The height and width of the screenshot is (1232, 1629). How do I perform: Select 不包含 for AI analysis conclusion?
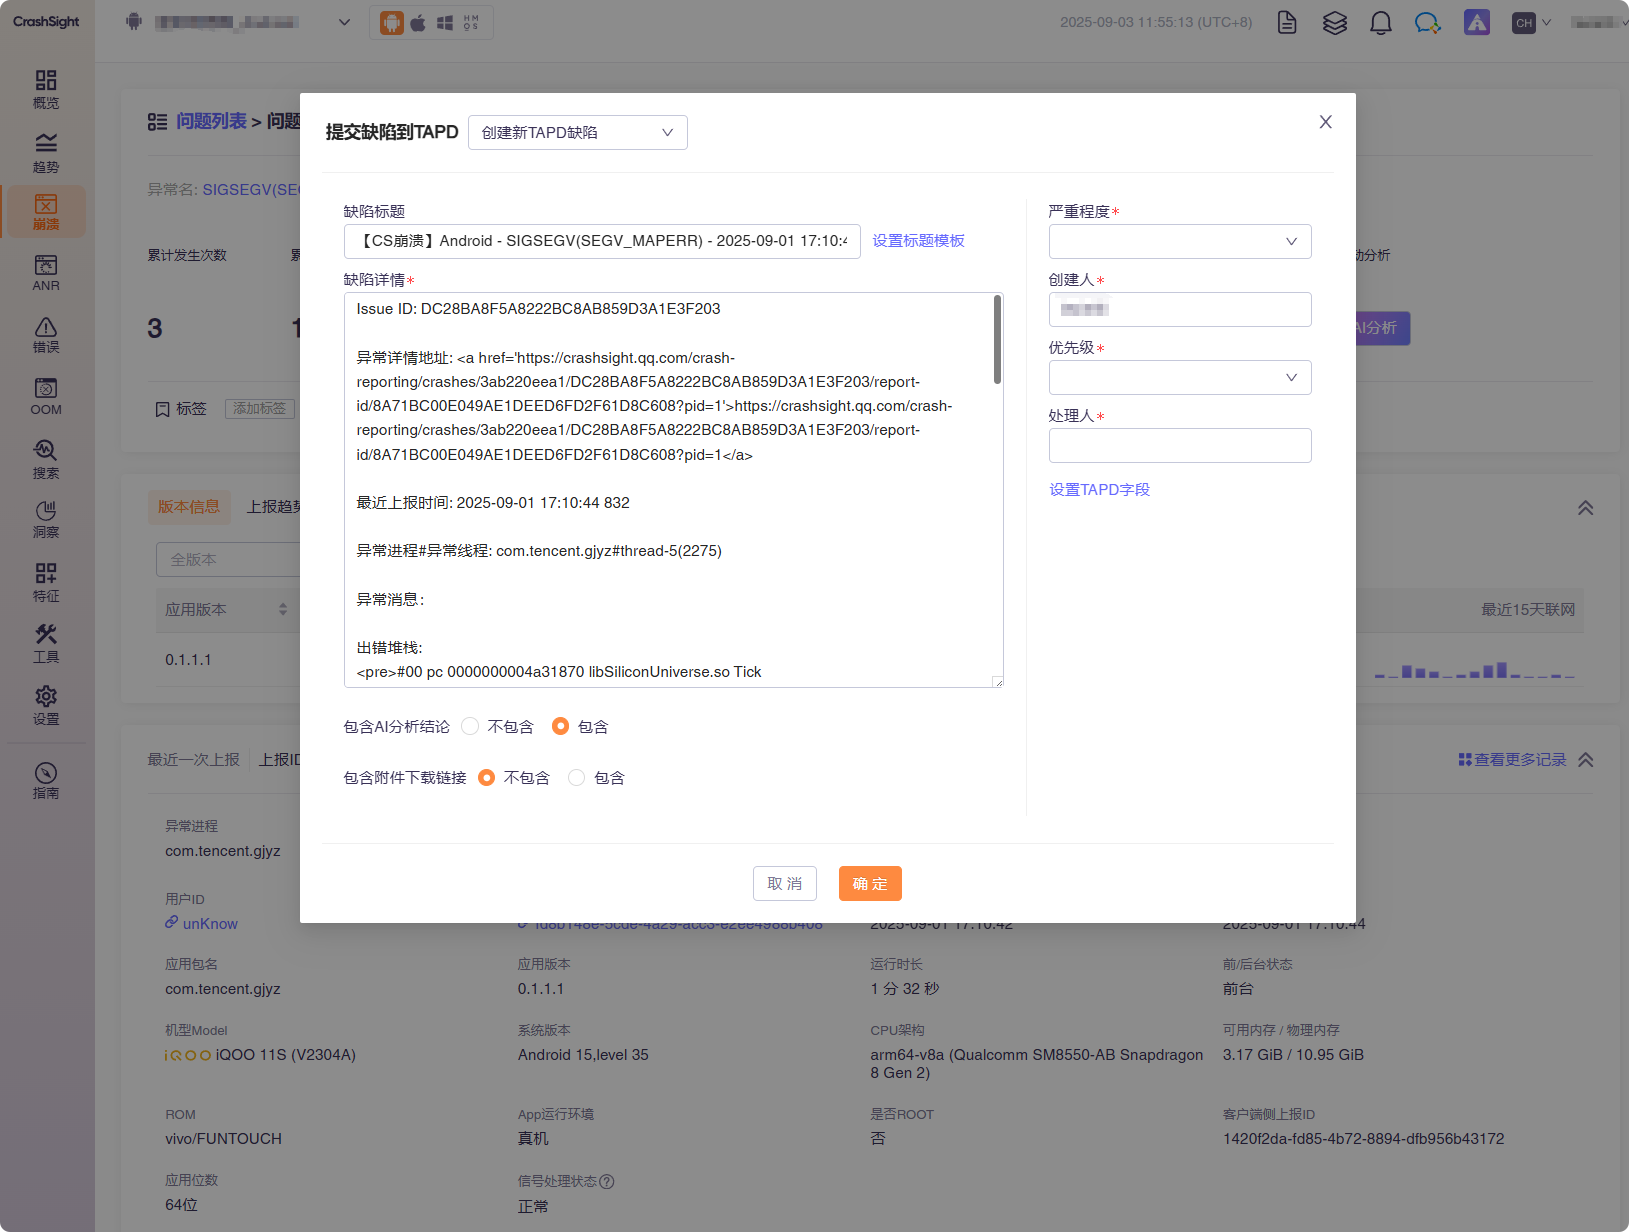coord(471,727)
